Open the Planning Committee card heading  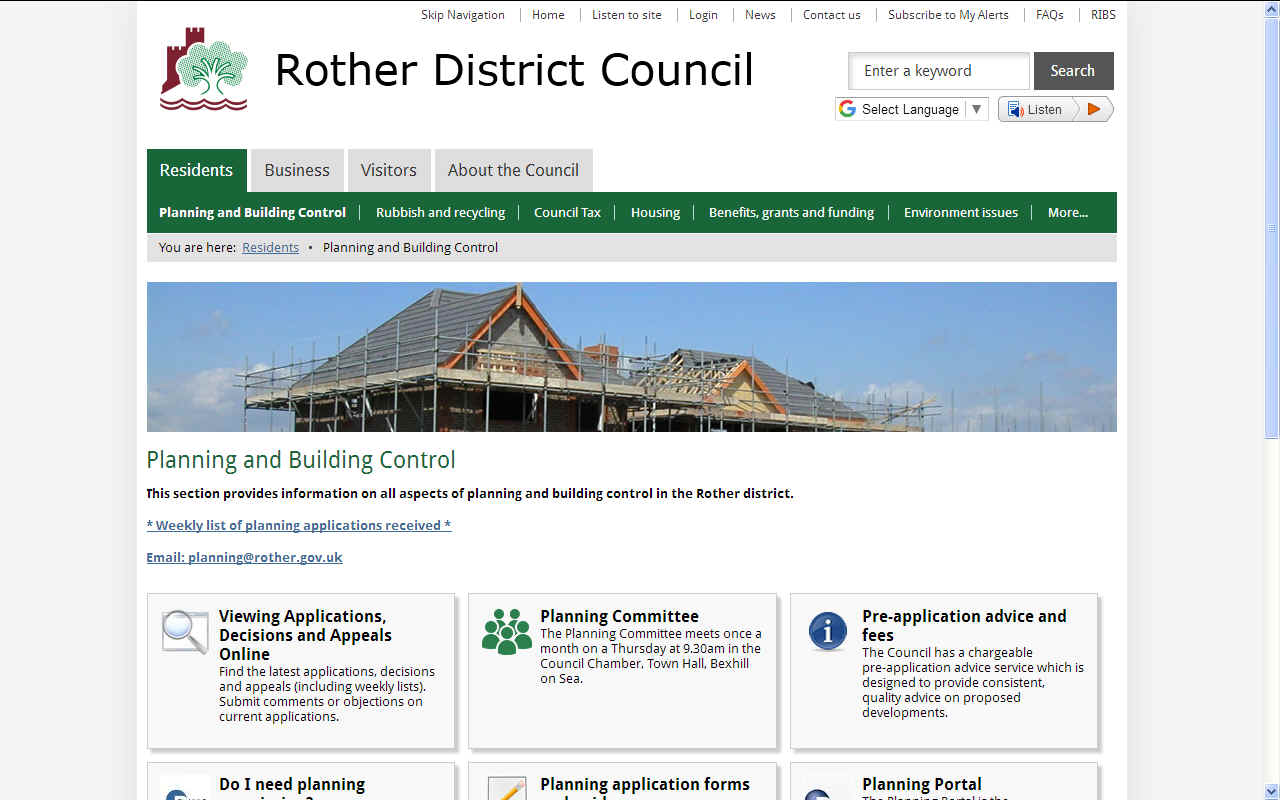[619, 616]
